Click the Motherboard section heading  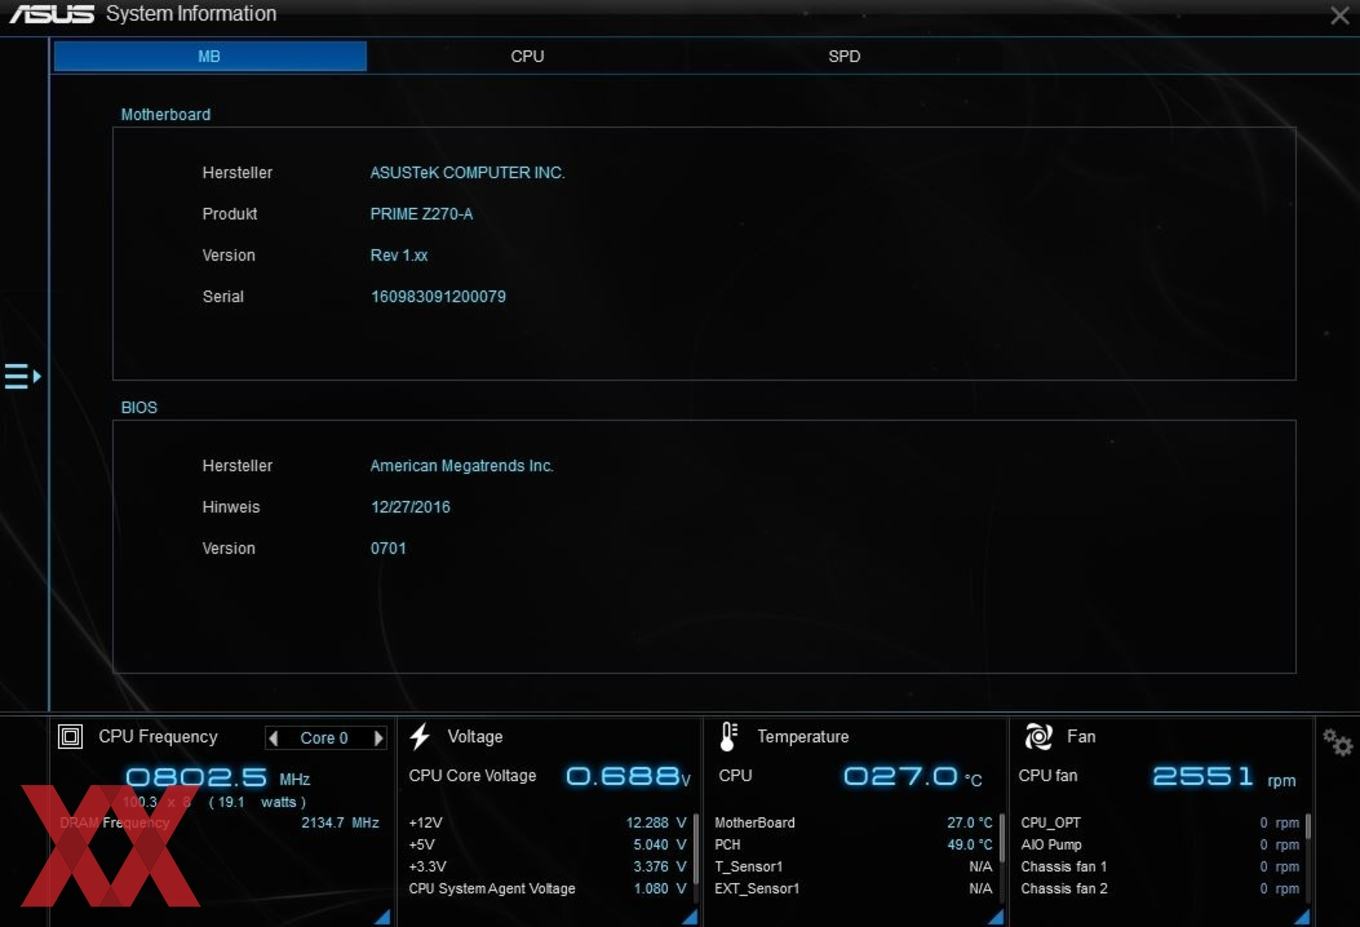tap(166, 115)
